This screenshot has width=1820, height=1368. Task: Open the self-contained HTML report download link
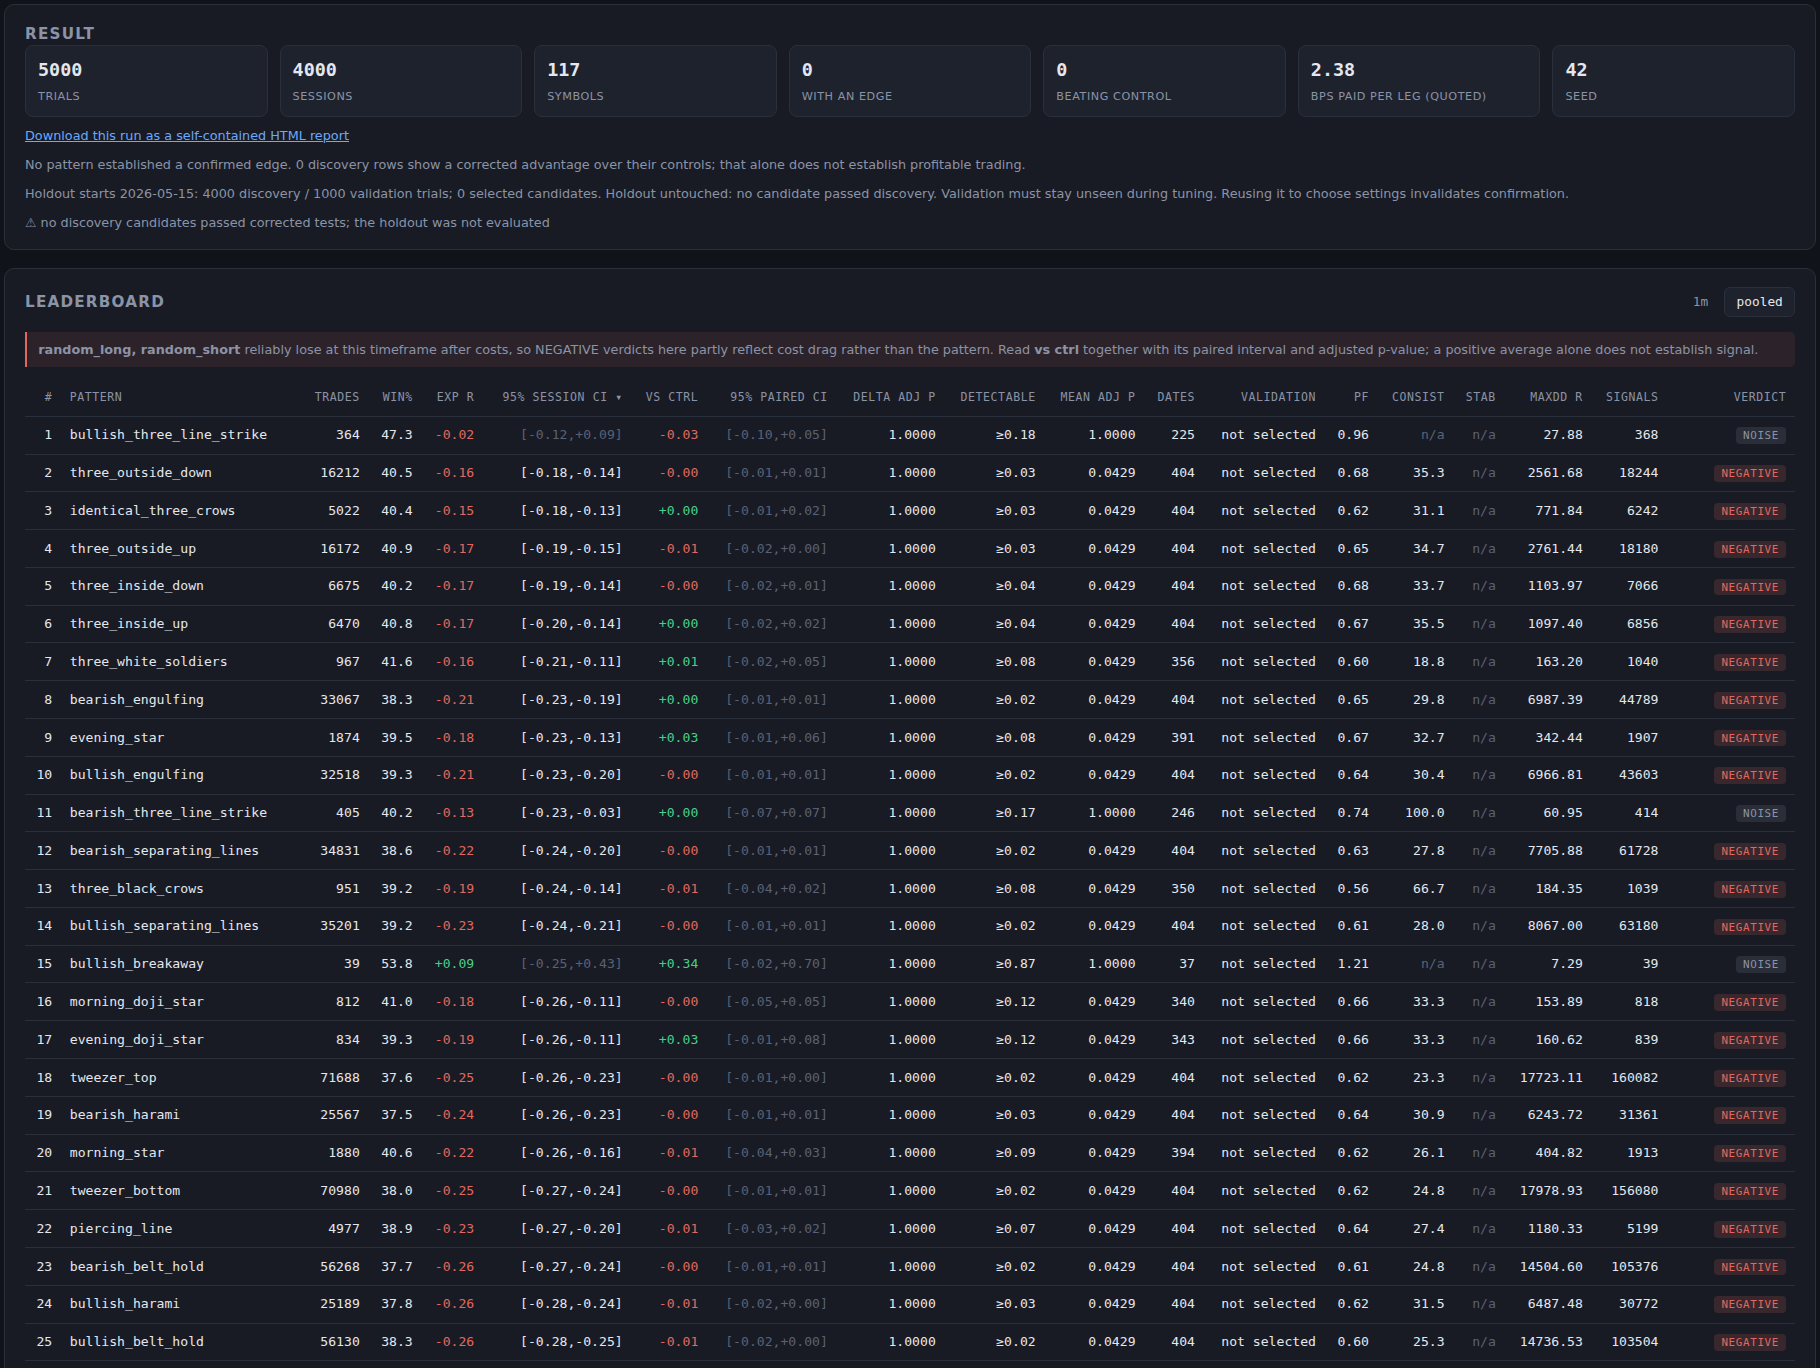187,136
